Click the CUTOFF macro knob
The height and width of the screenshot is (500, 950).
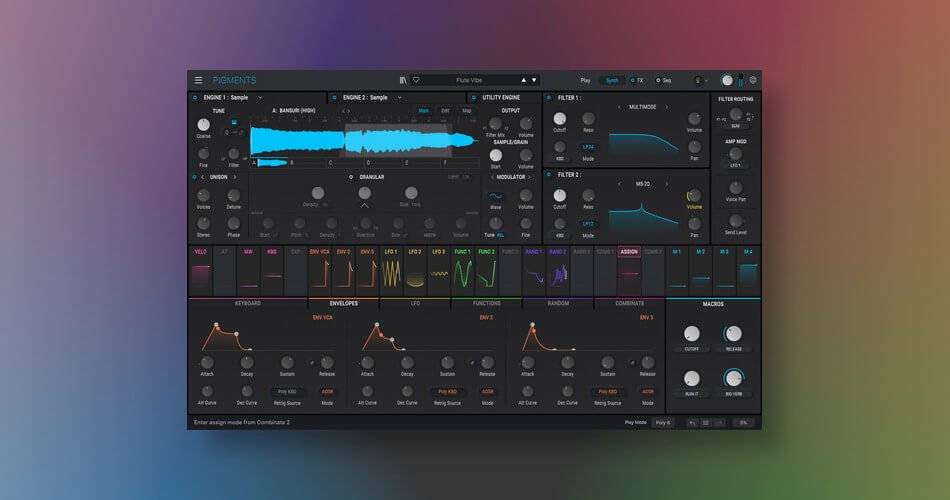point(691,333)
